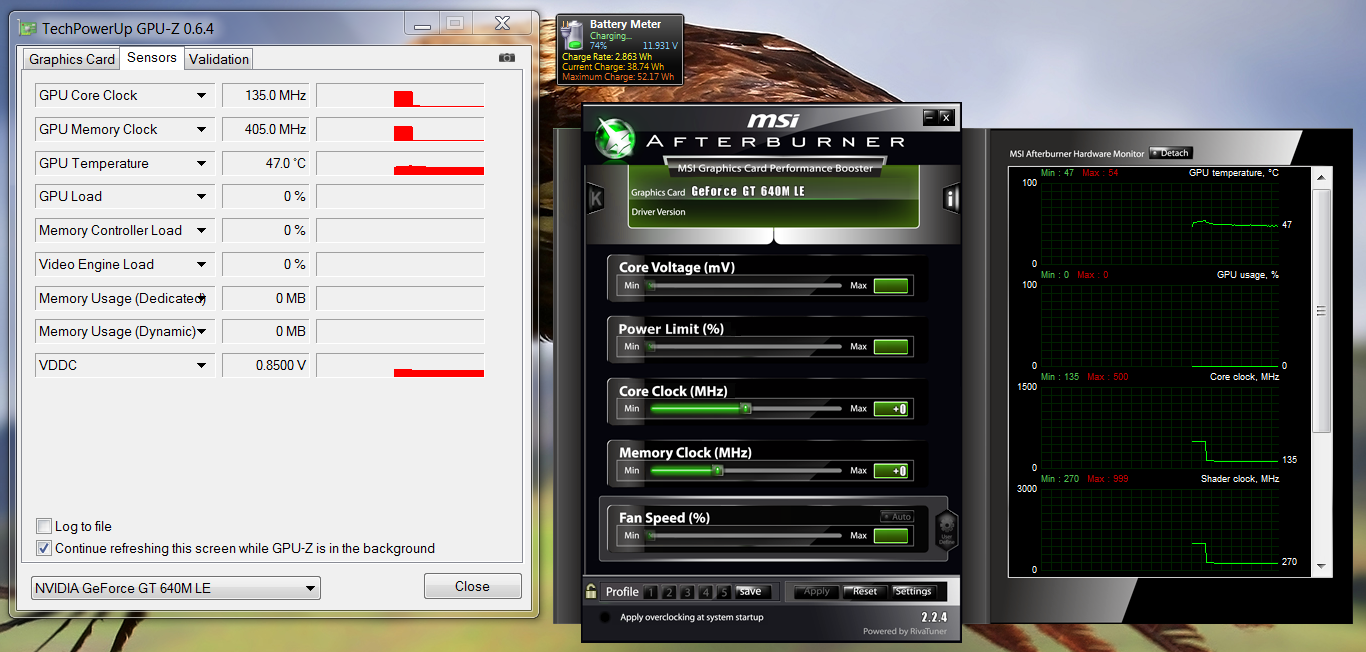1366x652 pixels.
Task: Switch to the Sensors tab
Action: 152,58
